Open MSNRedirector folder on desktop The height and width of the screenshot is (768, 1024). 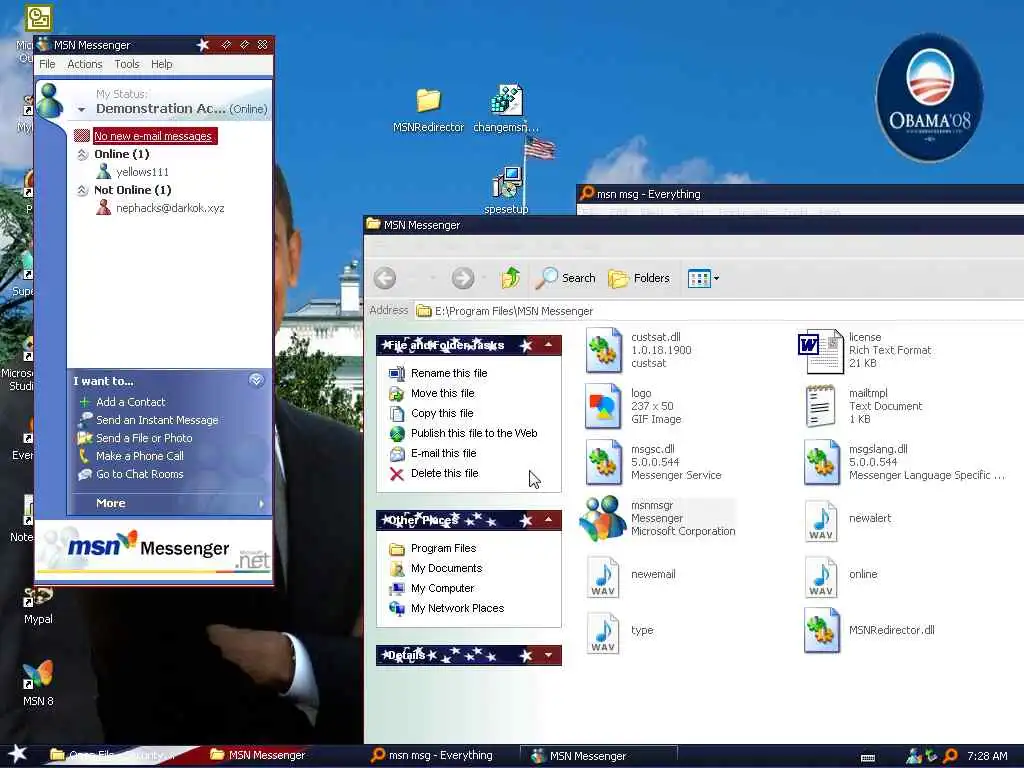pos(428,110)
